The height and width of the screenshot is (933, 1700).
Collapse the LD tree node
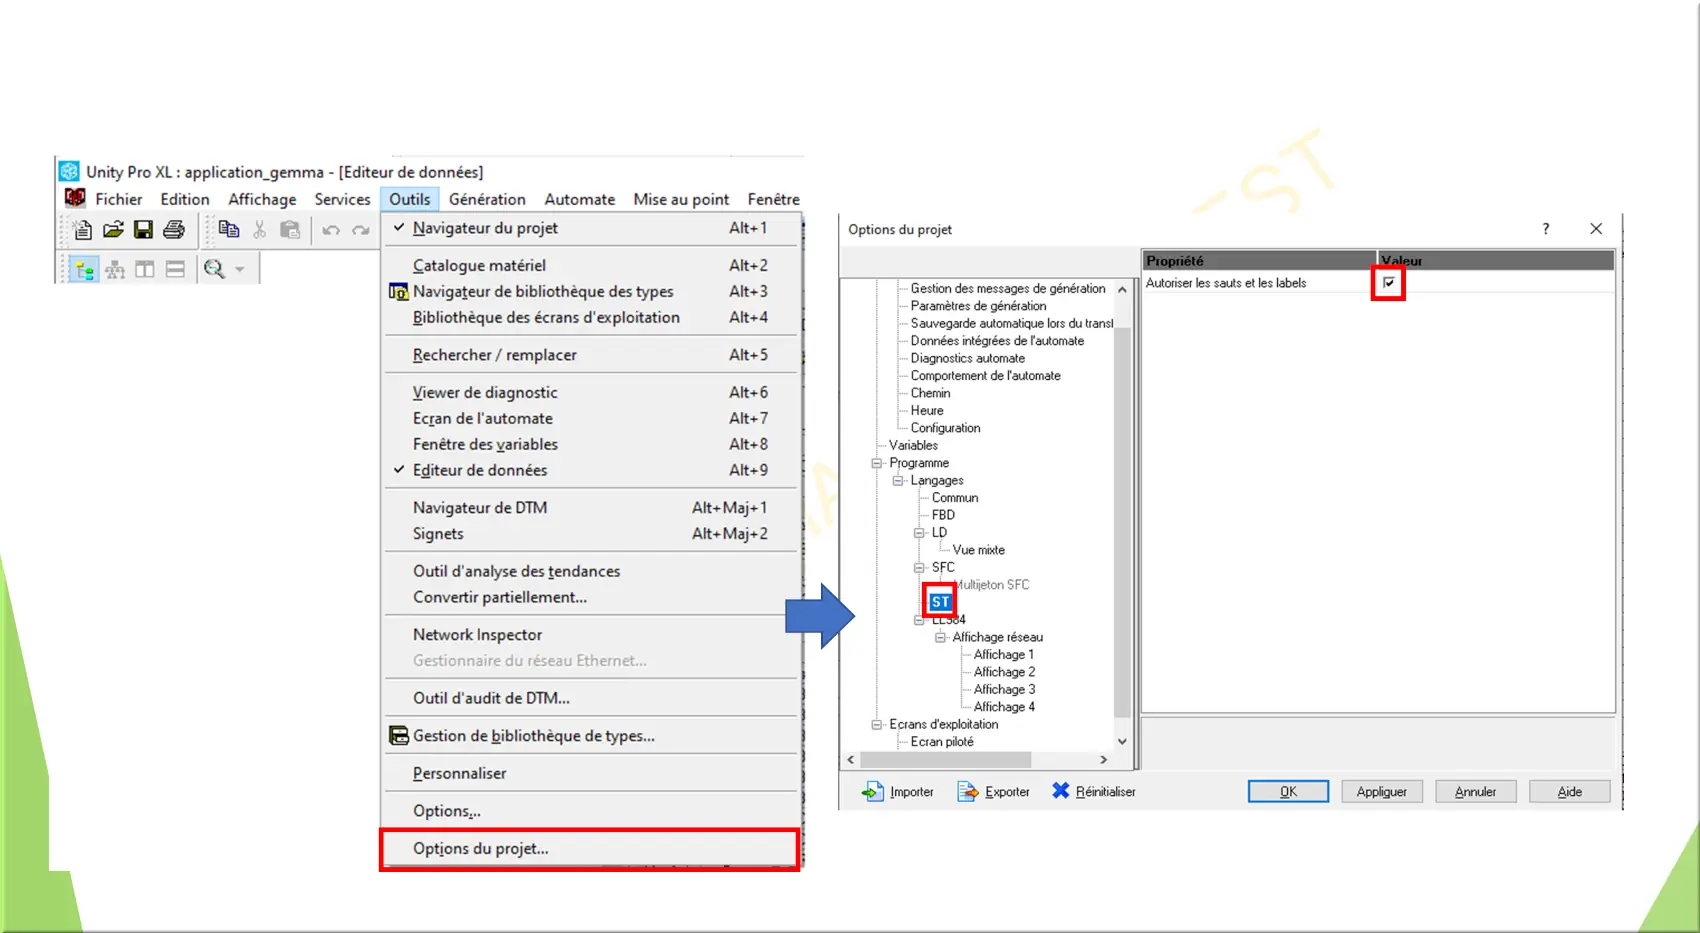coord(919,533)
